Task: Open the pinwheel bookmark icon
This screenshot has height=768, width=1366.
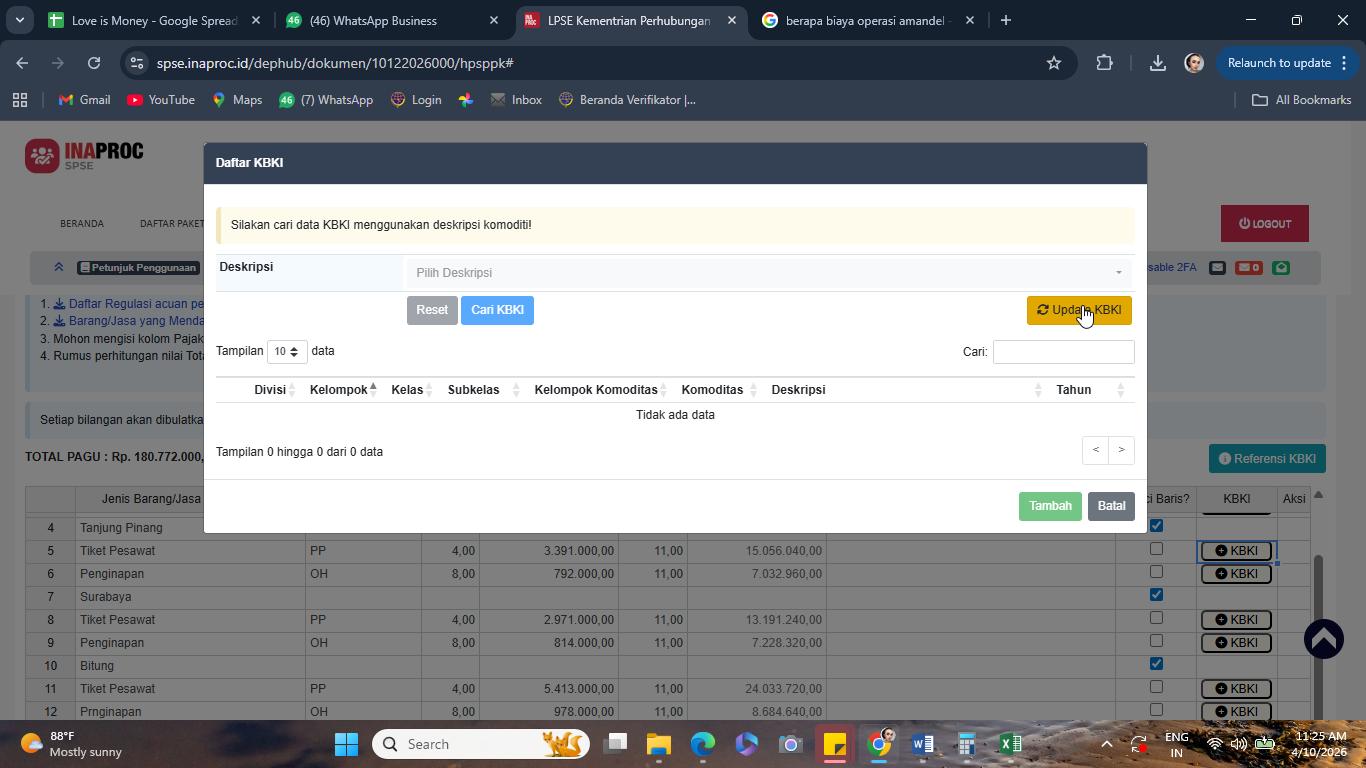Action: pyautogui.click(x=466, y=100)
